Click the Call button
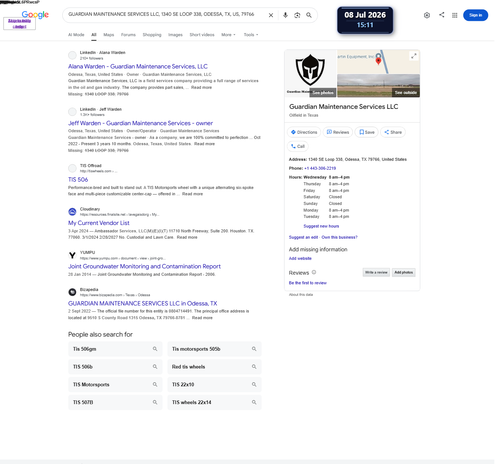 (x=298, y=146)
